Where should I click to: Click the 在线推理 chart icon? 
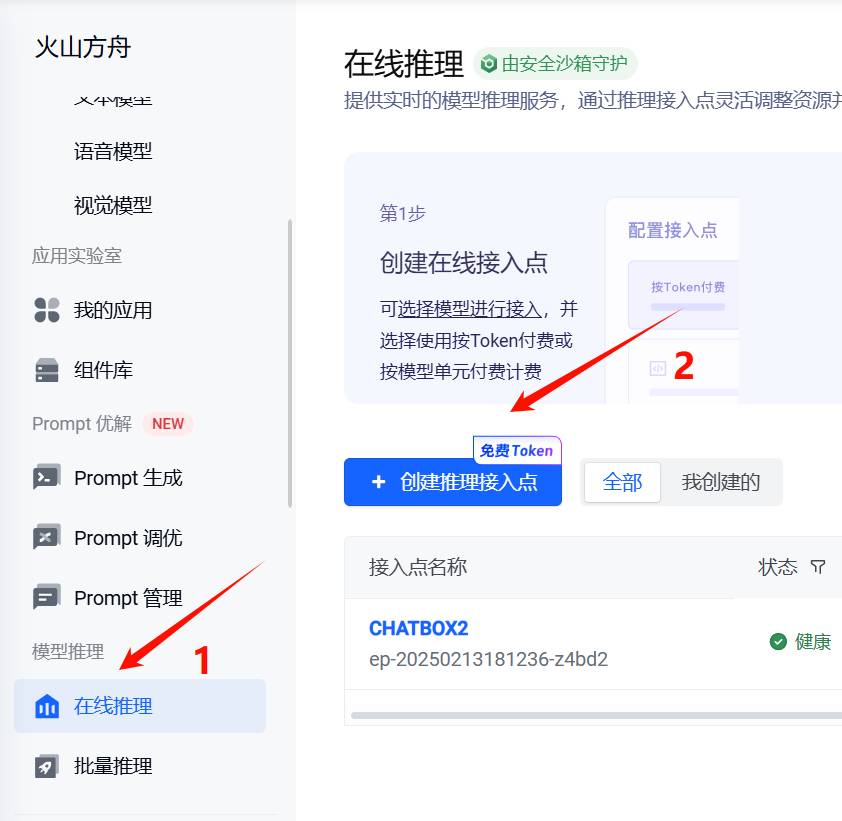tap(47, 706)
